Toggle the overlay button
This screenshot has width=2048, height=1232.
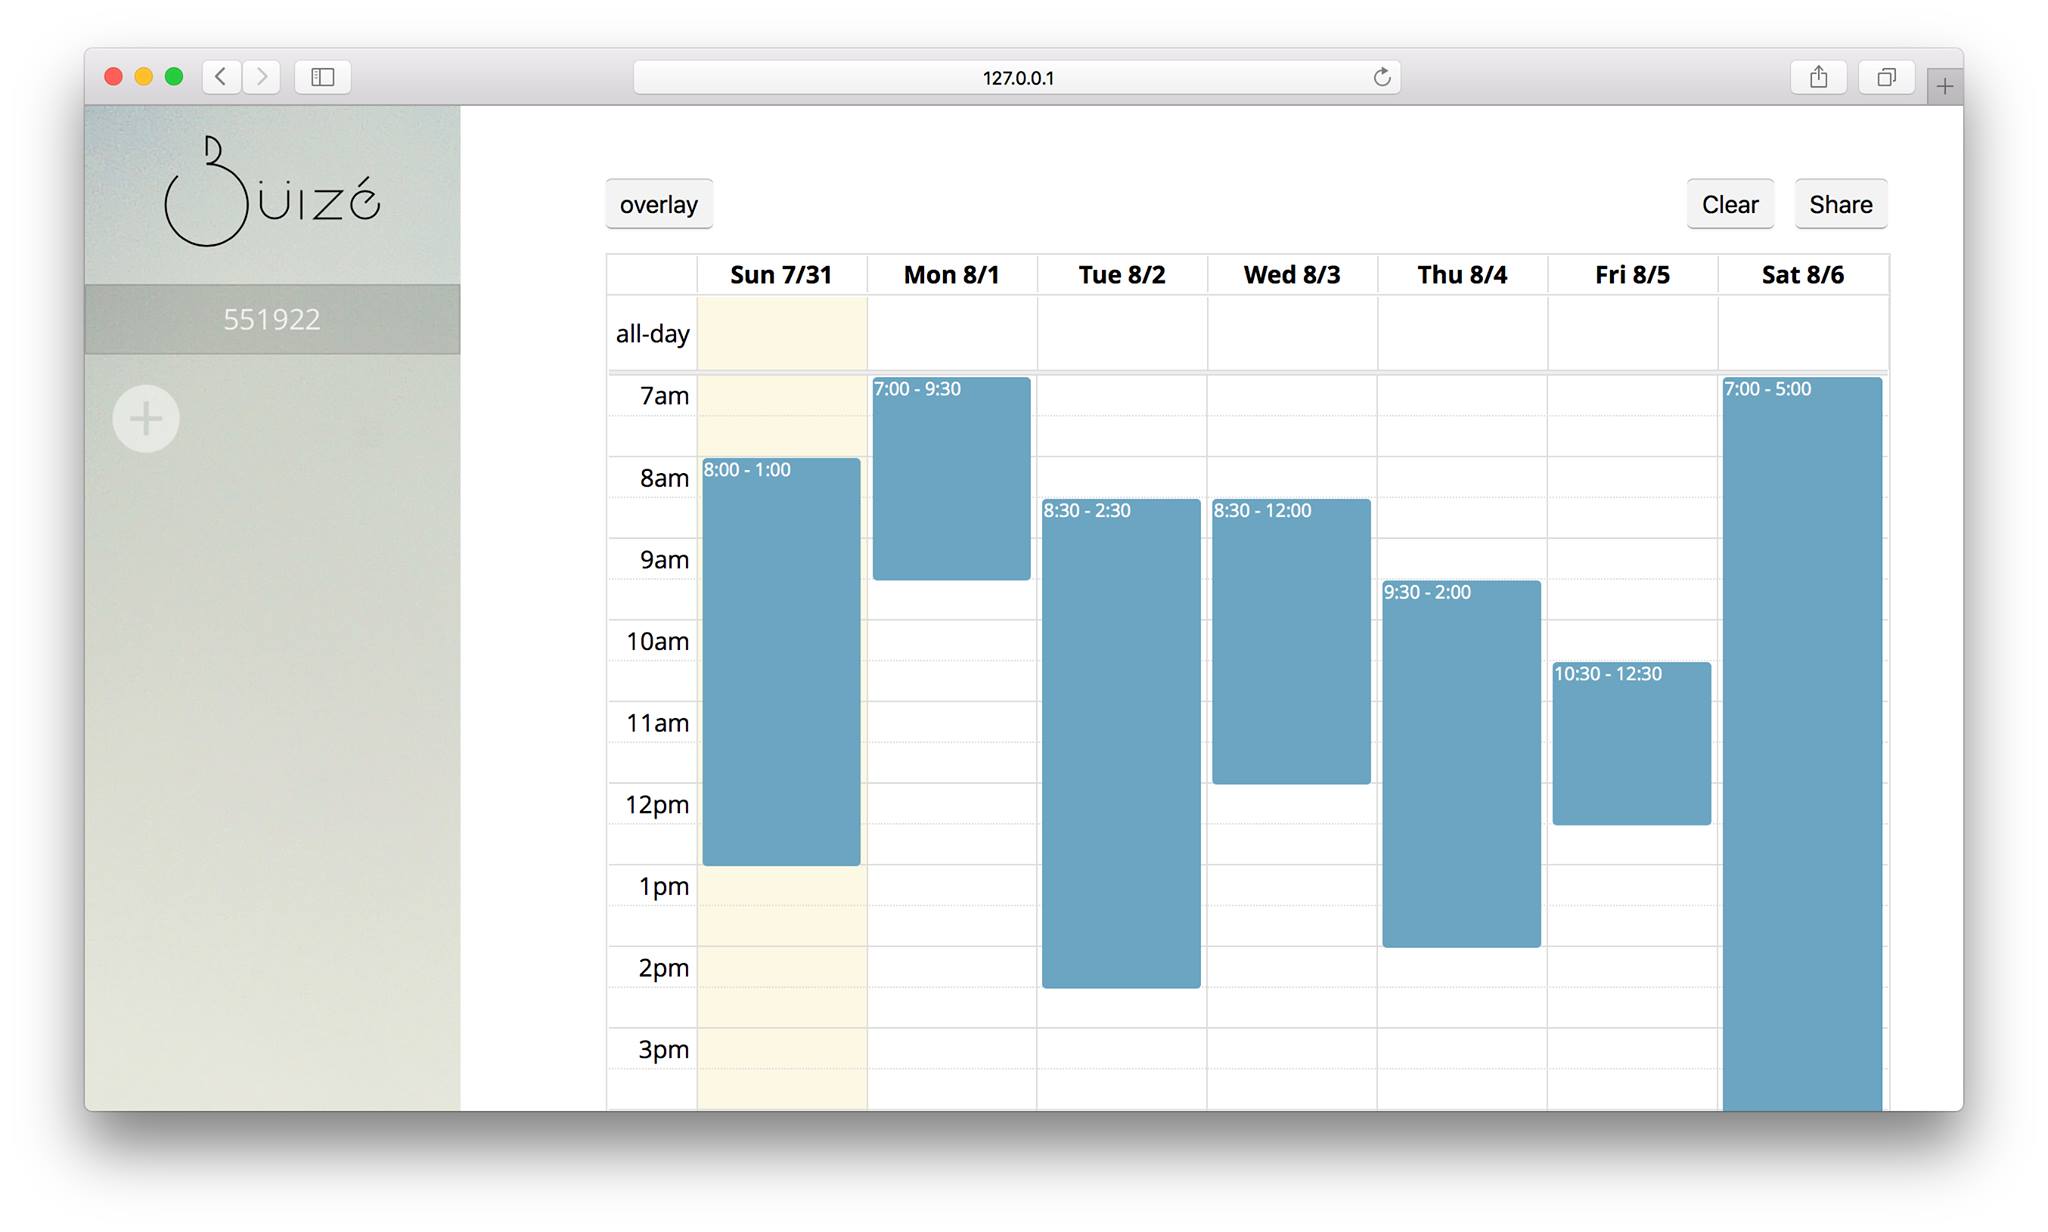[x=658, y=204]
